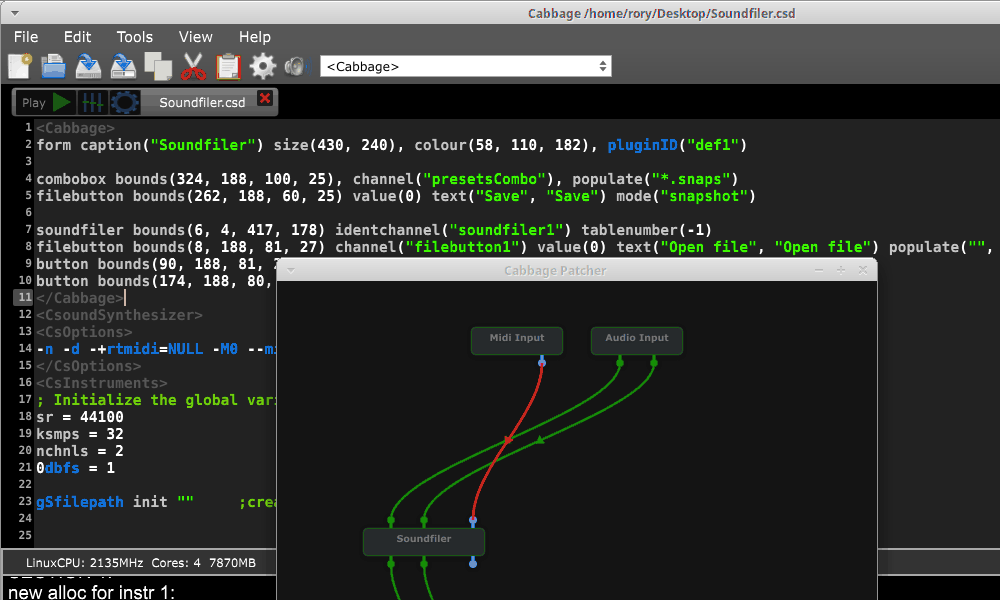Click the Open file printer-style icon
Screen dimensions: 1000x600
click(53, 67)
